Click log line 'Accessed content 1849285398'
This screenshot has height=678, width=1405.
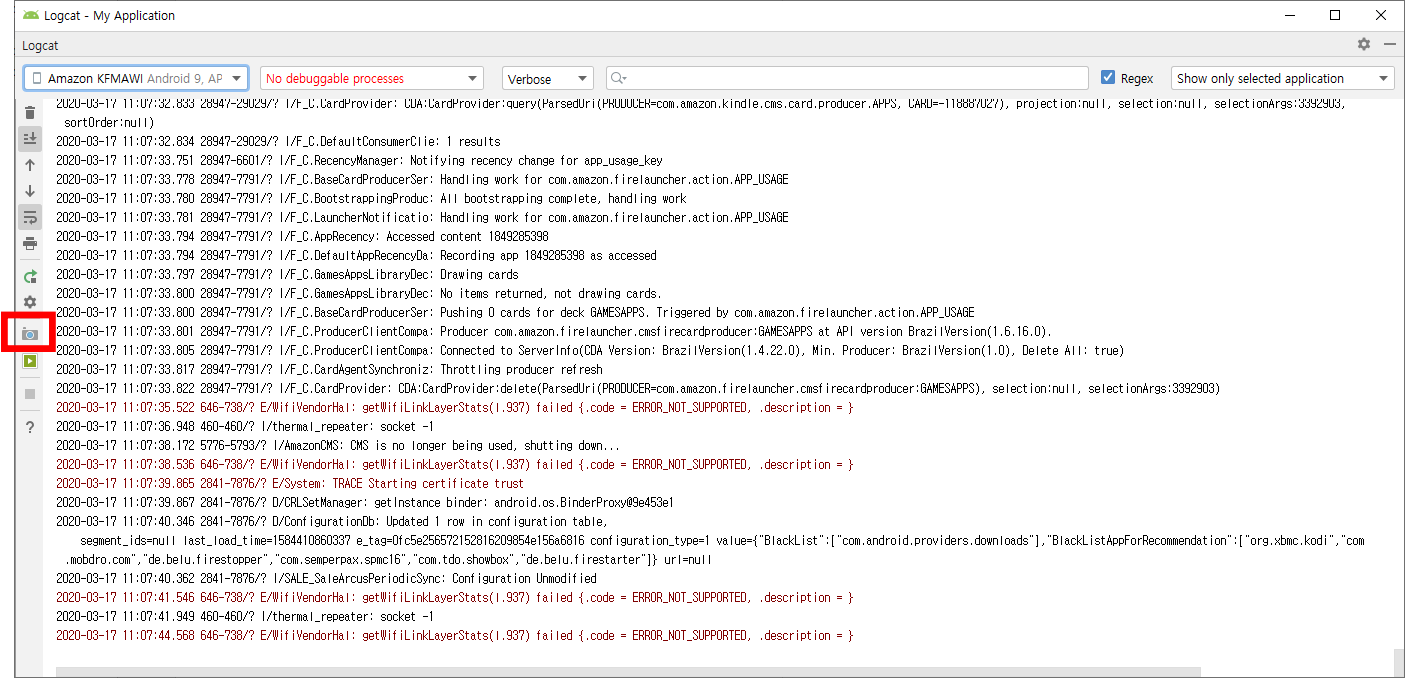[x=302, y=236]
